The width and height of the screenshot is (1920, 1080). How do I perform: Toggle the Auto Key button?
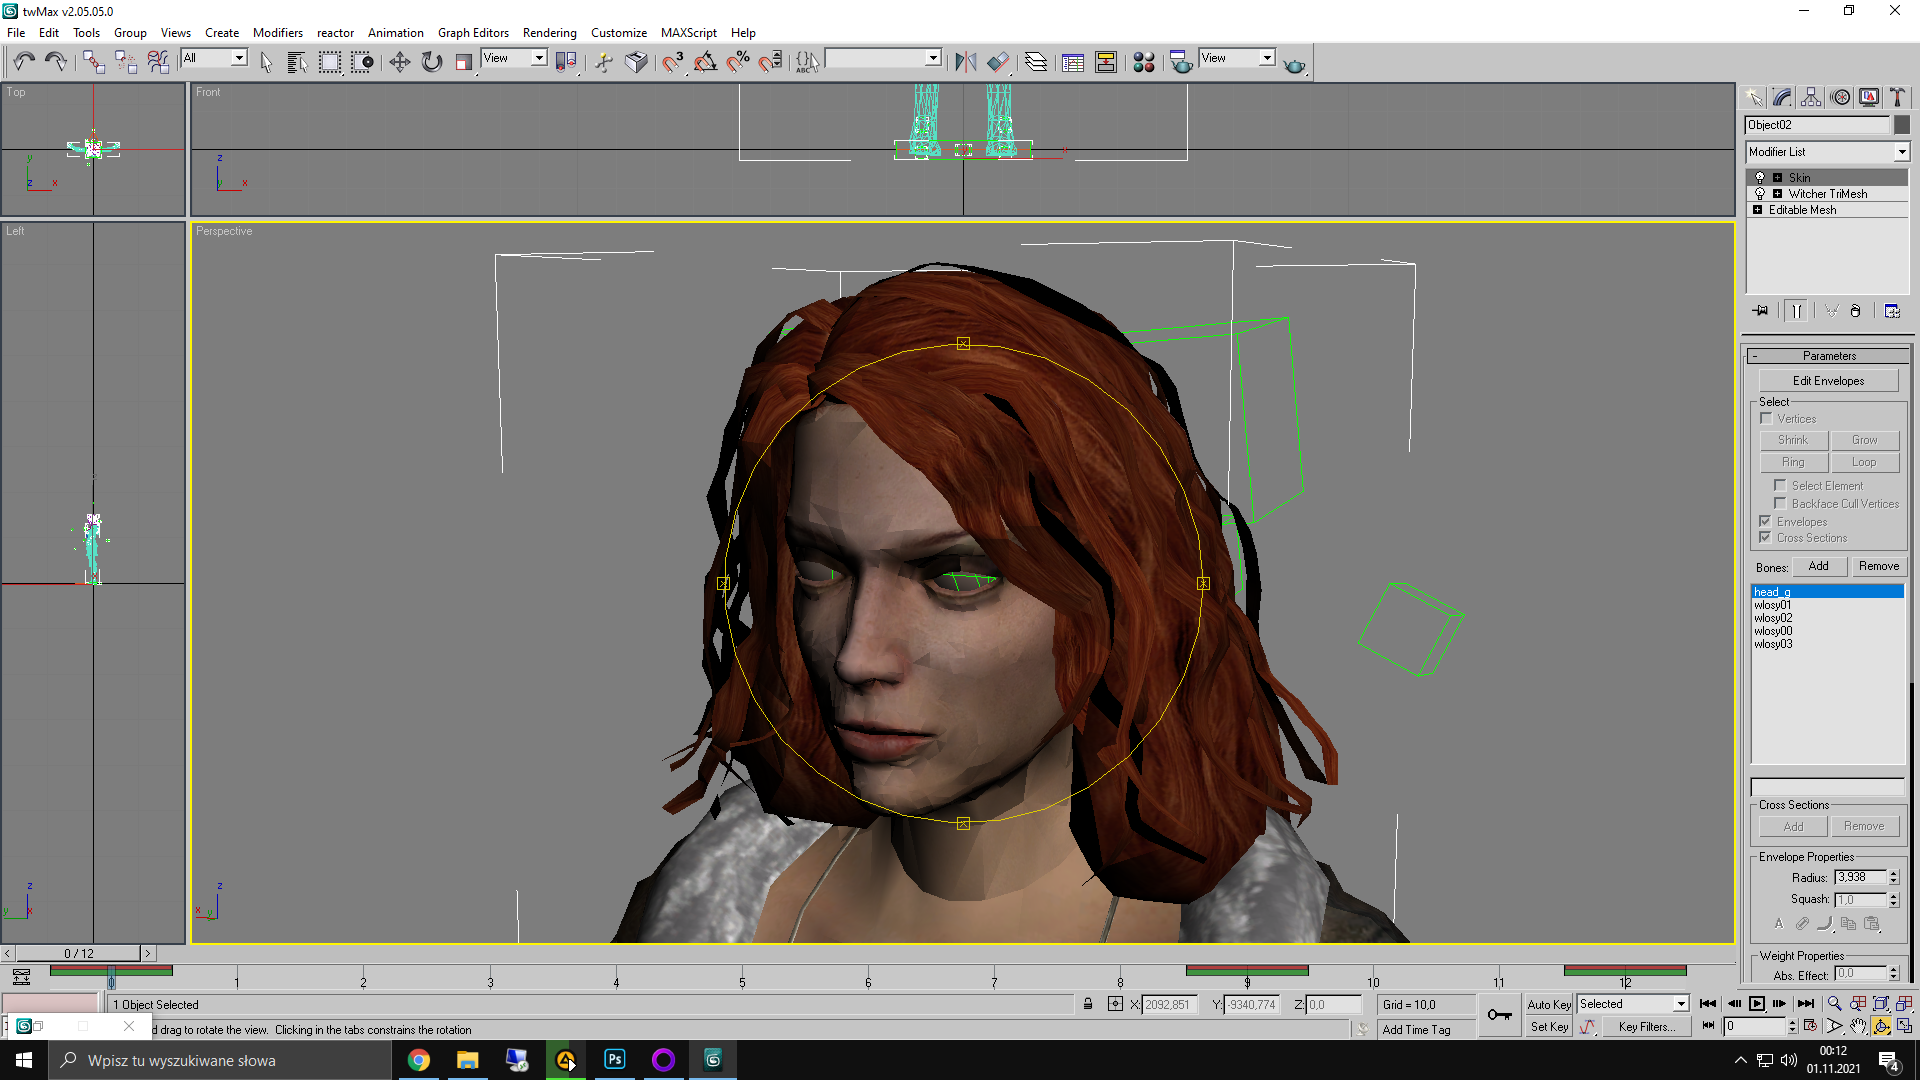click(1549, 1005)
